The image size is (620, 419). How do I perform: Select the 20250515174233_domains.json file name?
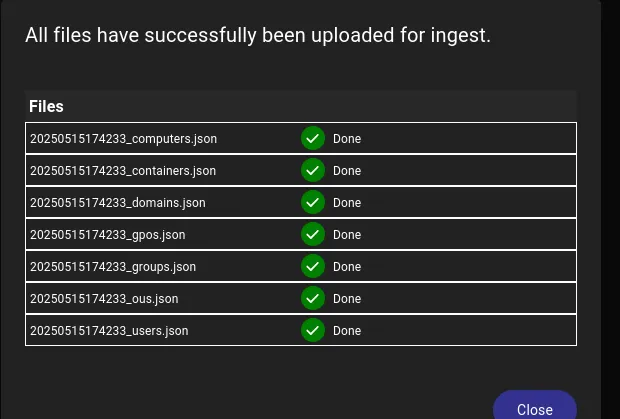pyautogui.click(x=118, y=203)
